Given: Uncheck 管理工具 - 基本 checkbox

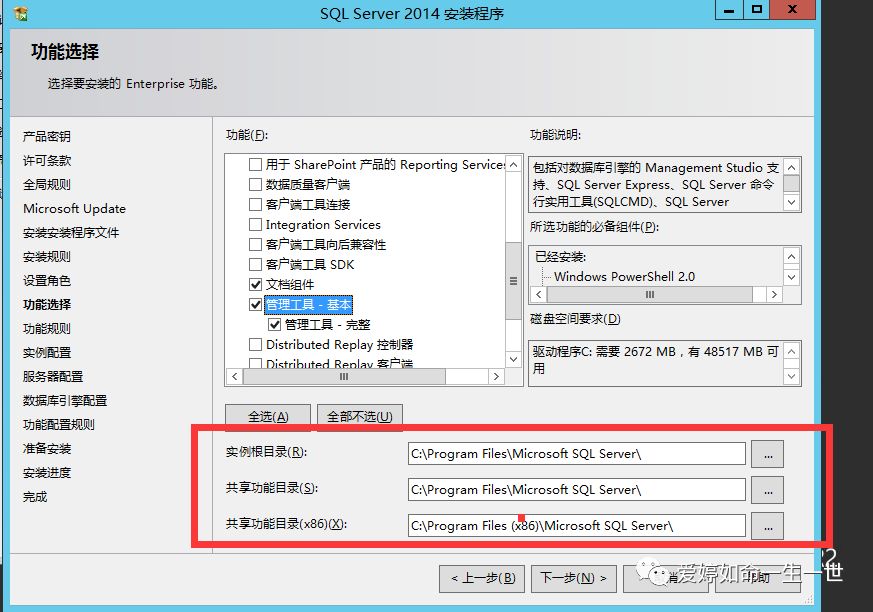Looking at the screenshot, I should [x=255, y=305].
